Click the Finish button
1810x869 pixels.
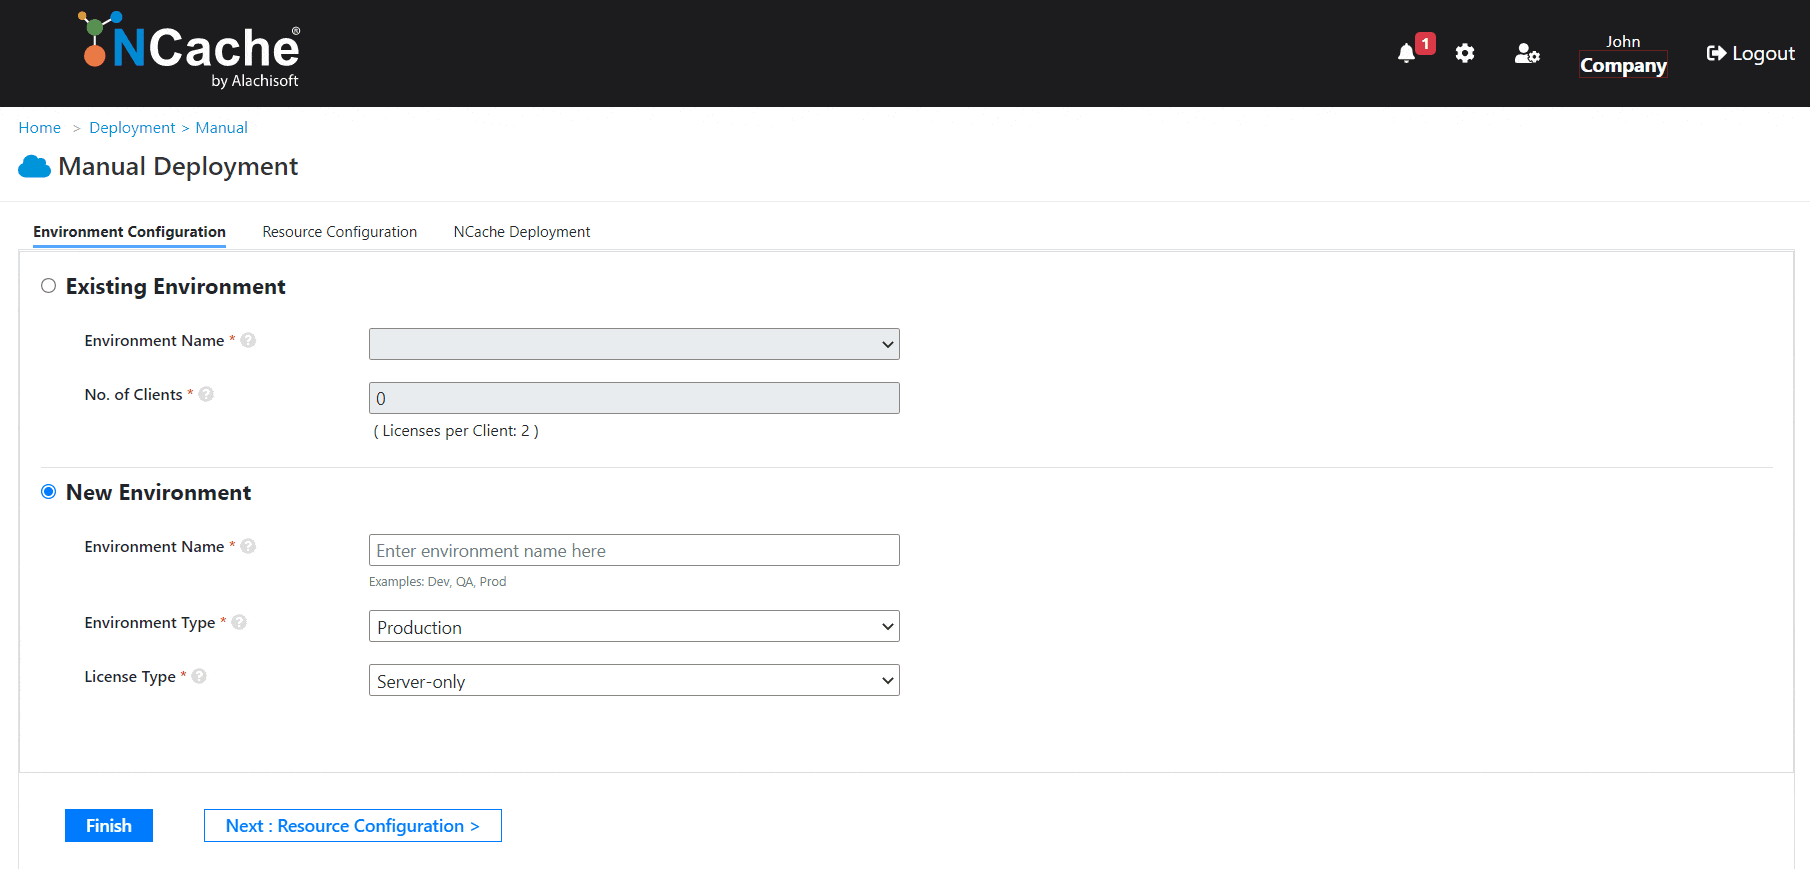[109, 826]
